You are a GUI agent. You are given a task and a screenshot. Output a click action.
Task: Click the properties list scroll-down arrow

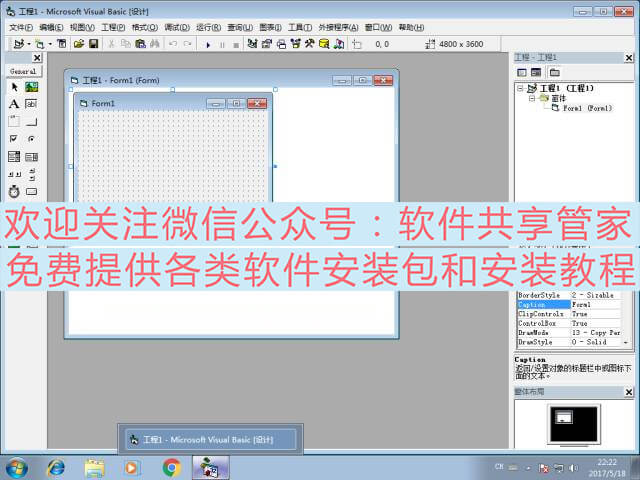pyautogui.click(x=626, y=342)
